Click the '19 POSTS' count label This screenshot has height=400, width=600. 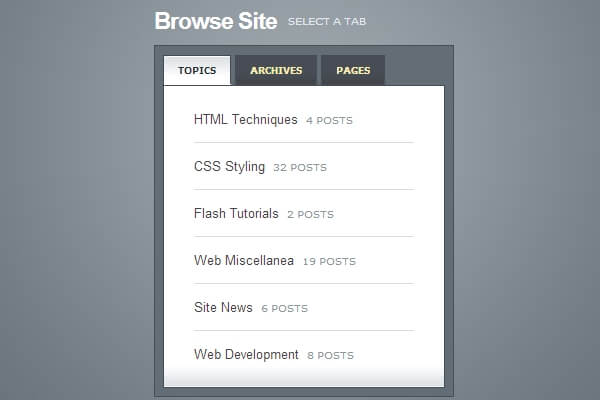(x=328, y=262)
